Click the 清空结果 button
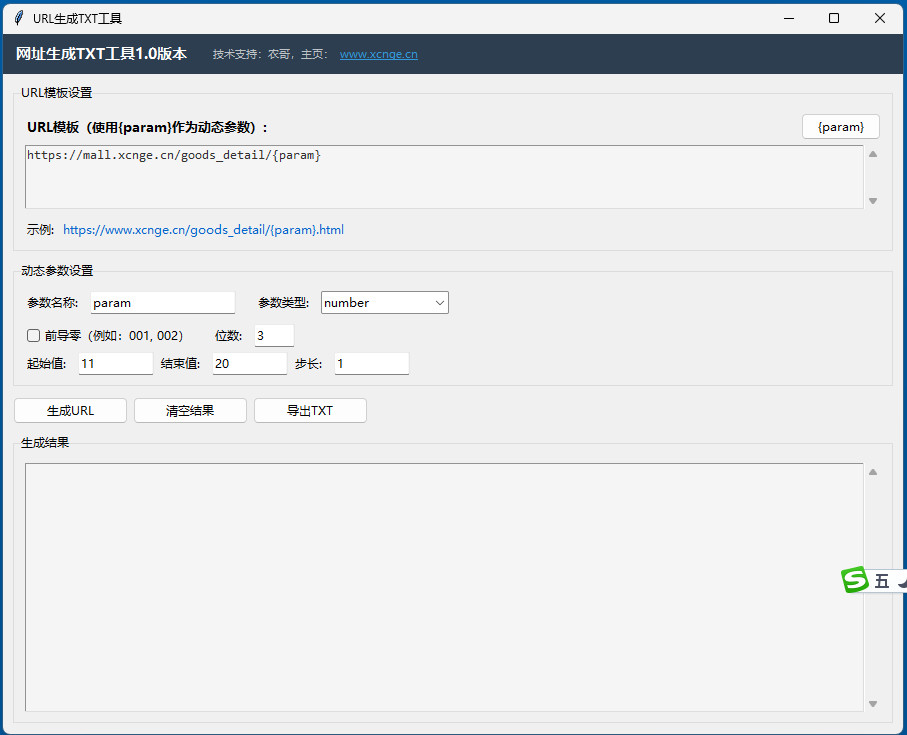The image size is (907, 735). 190,411
